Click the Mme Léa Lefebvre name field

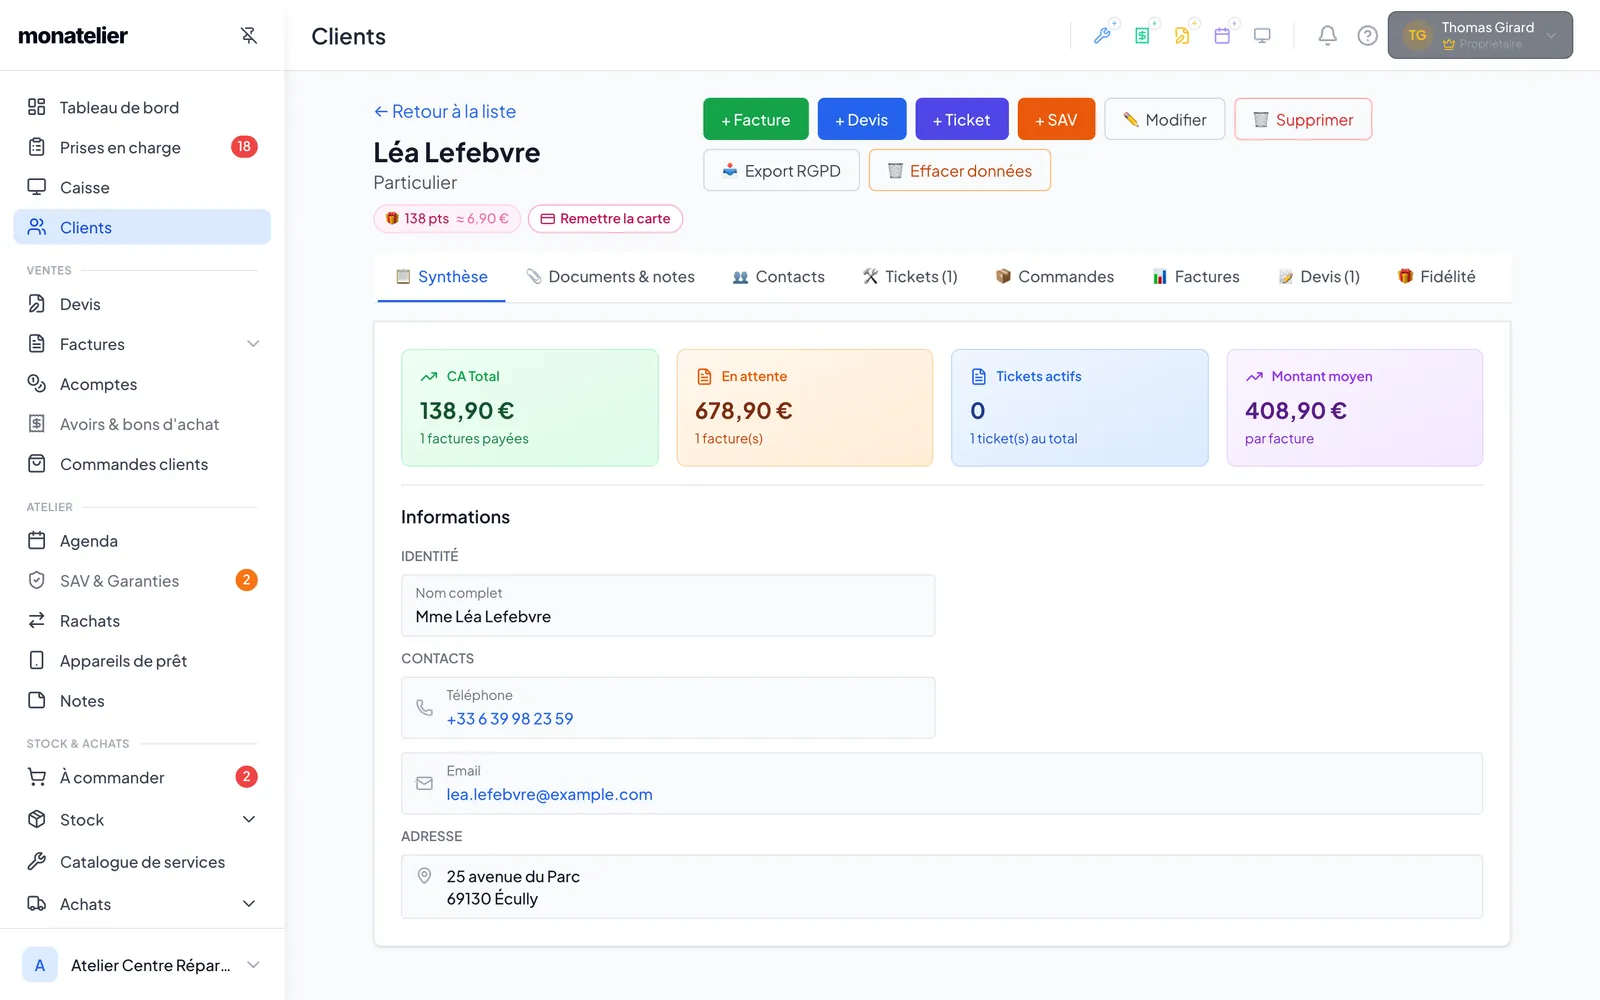[668, 605]
